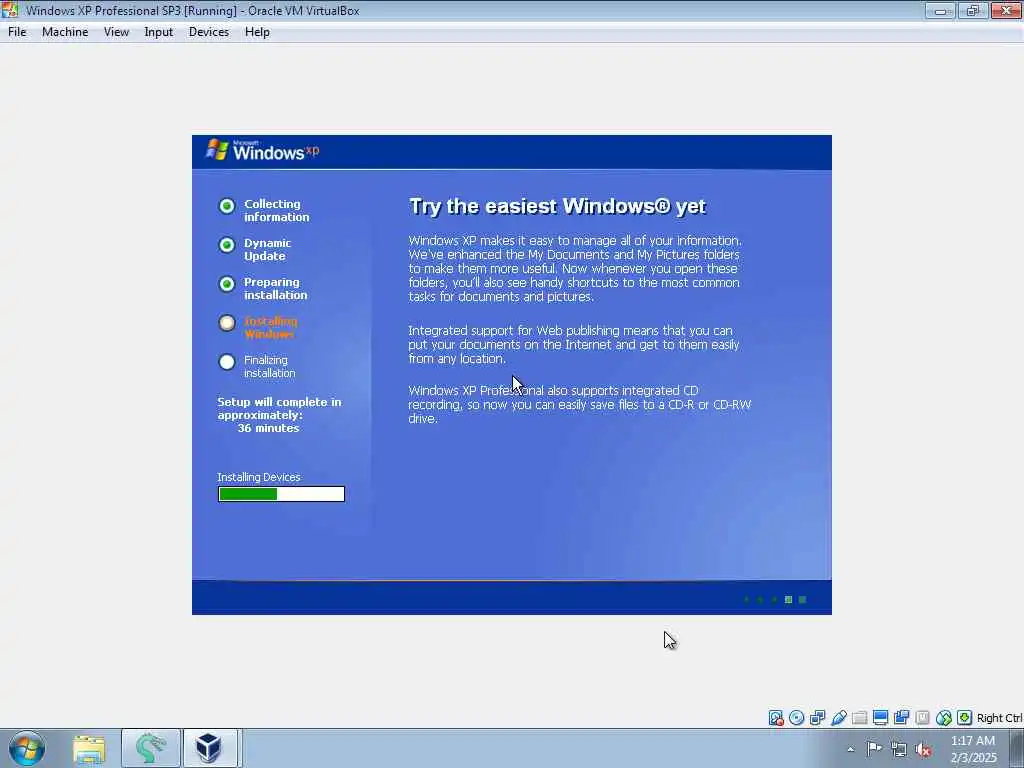Open Windows Explorer from taskbar

89,748
